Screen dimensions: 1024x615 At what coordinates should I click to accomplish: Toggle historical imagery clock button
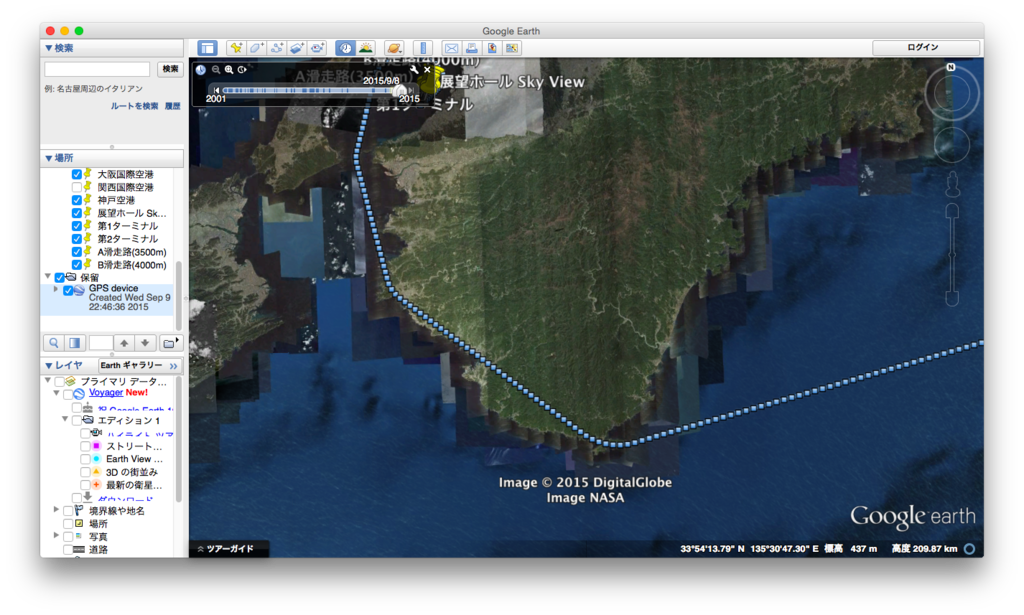tap(345, 48)
